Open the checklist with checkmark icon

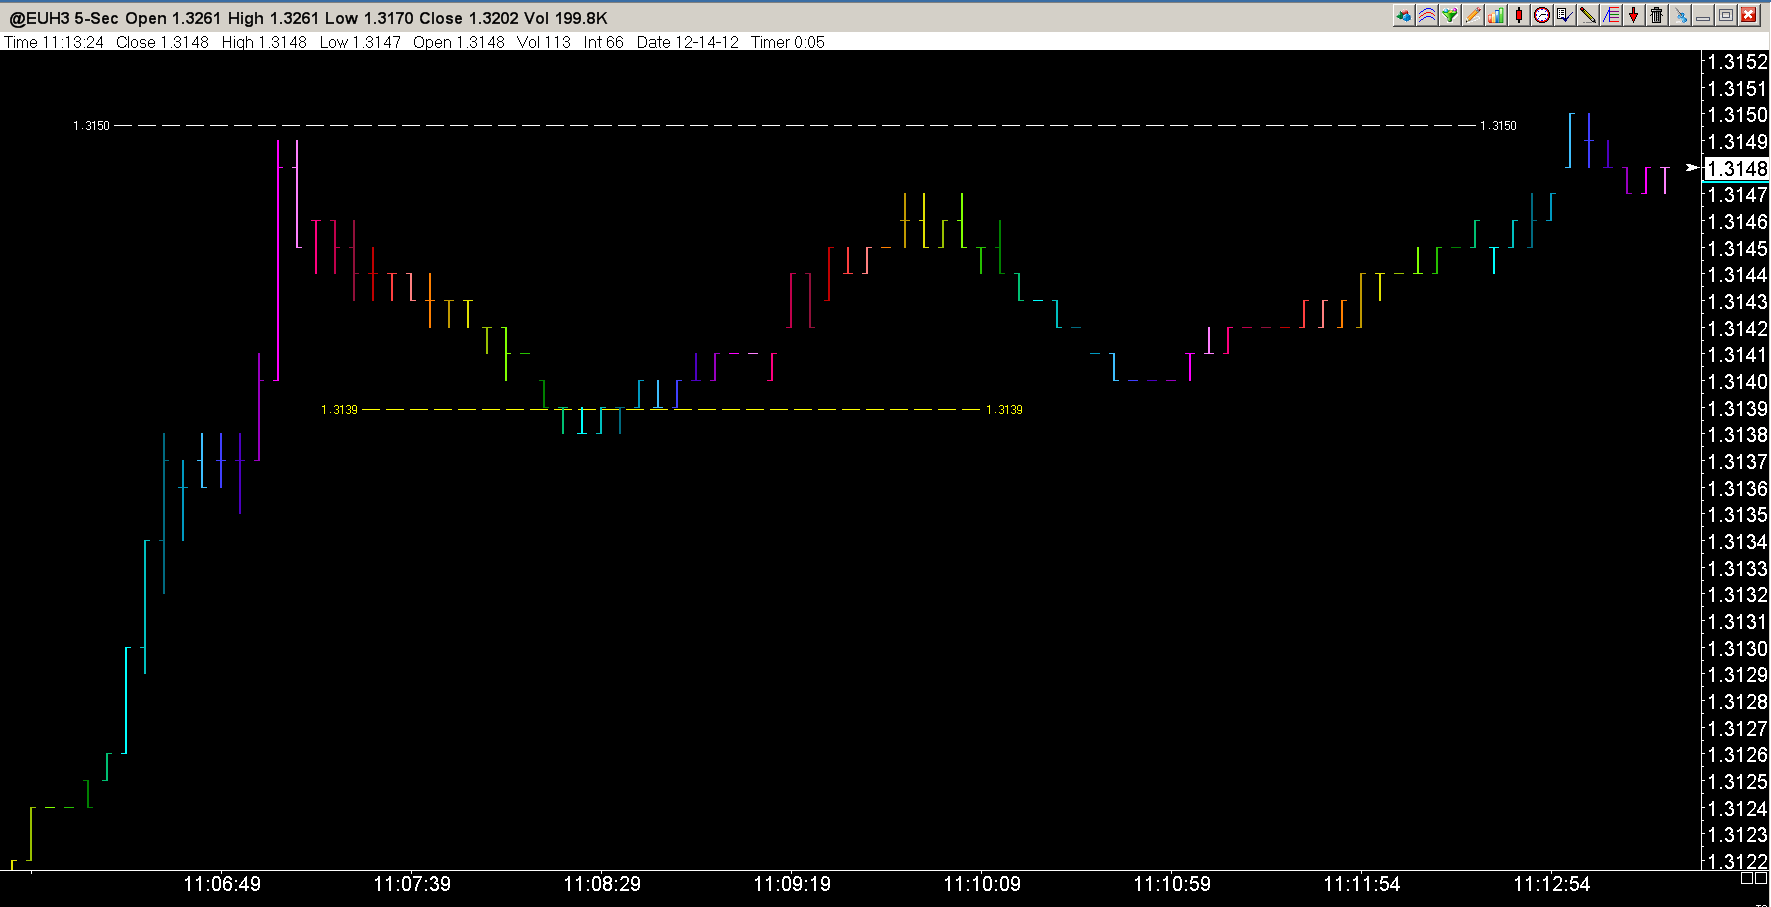pos(1565,15)
